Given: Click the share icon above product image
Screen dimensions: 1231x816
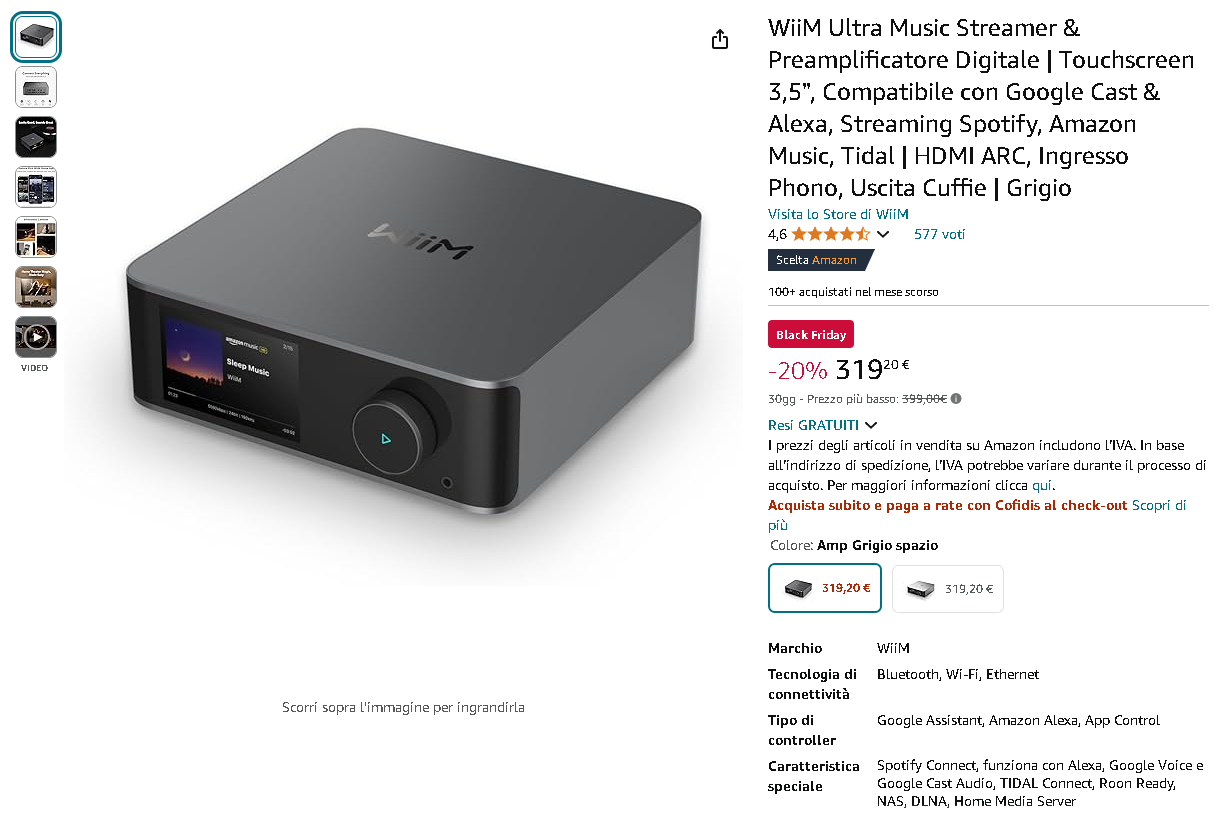Looking at the screenshot, I should (x=720, y=39).
